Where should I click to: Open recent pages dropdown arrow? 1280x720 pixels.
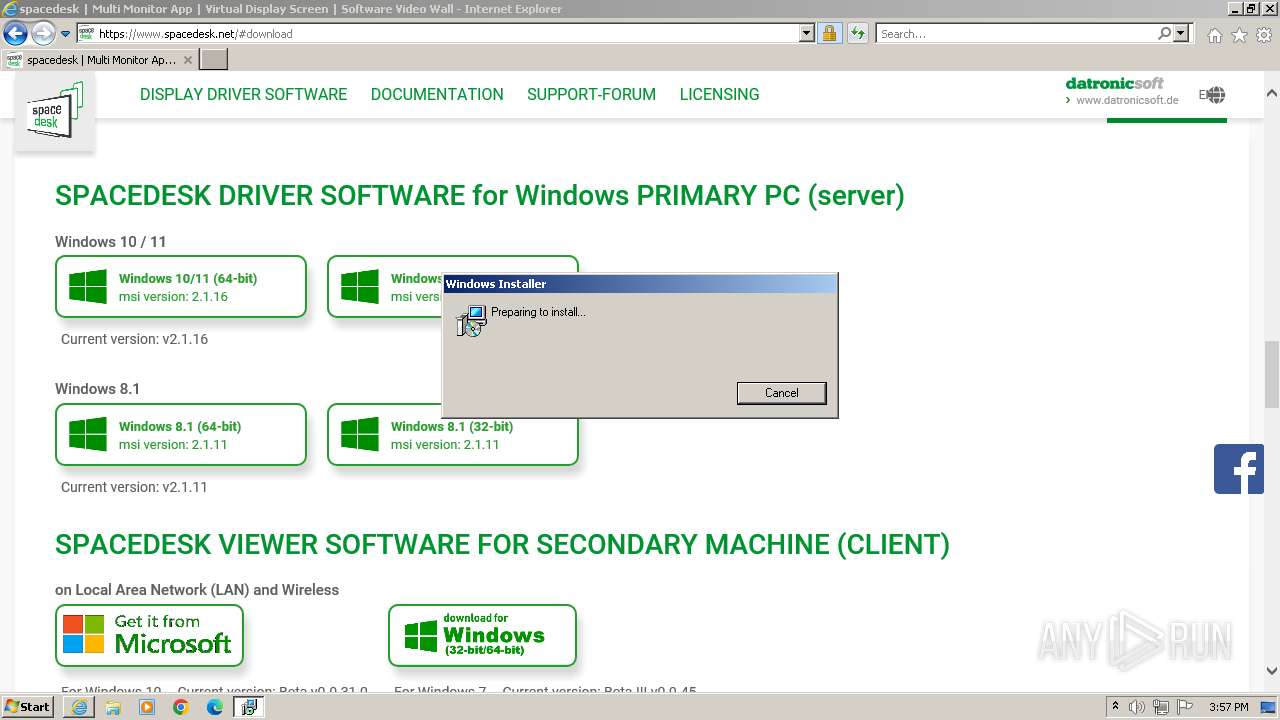coord(66,34)
